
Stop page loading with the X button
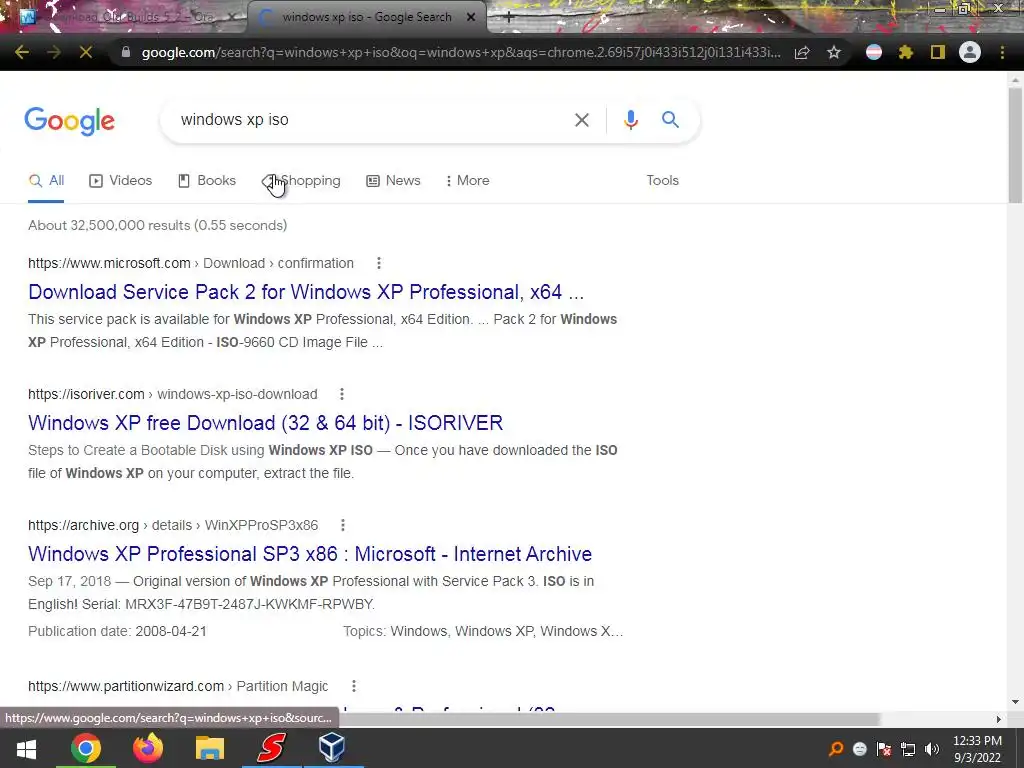tap(86, 52)
